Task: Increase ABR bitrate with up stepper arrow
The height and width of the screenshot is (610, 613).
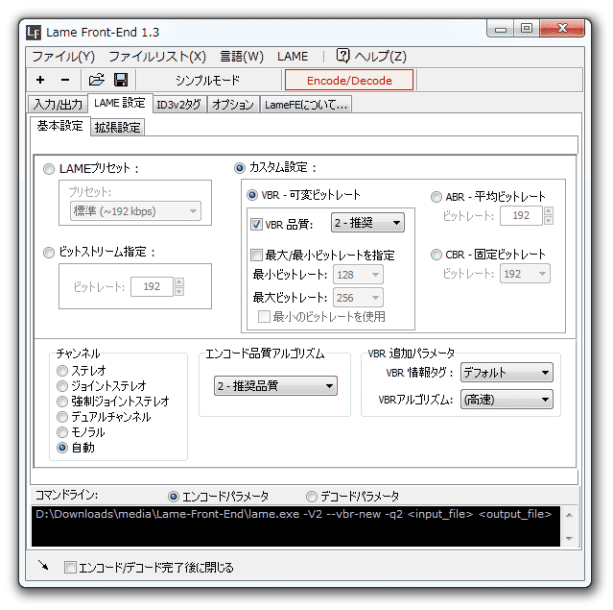Action: coord(548,211)
